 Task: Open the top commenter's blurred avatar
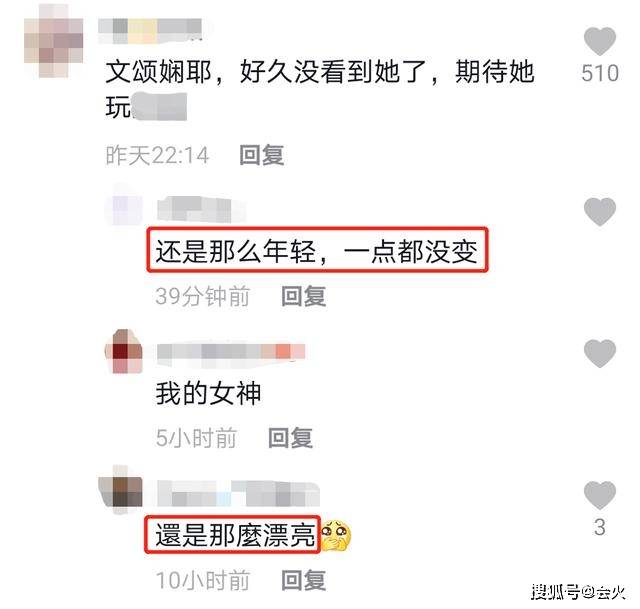pos(54,41)
